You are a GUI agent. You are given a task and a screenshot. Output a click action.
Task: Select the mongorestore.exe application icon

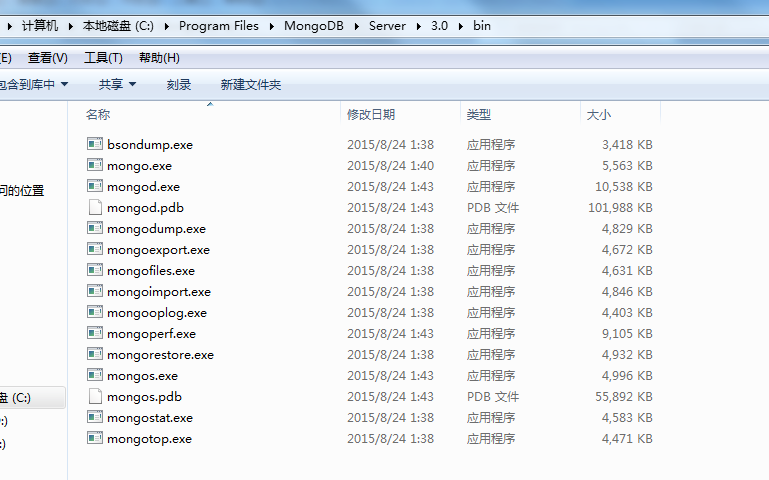[x=95, y=354]
